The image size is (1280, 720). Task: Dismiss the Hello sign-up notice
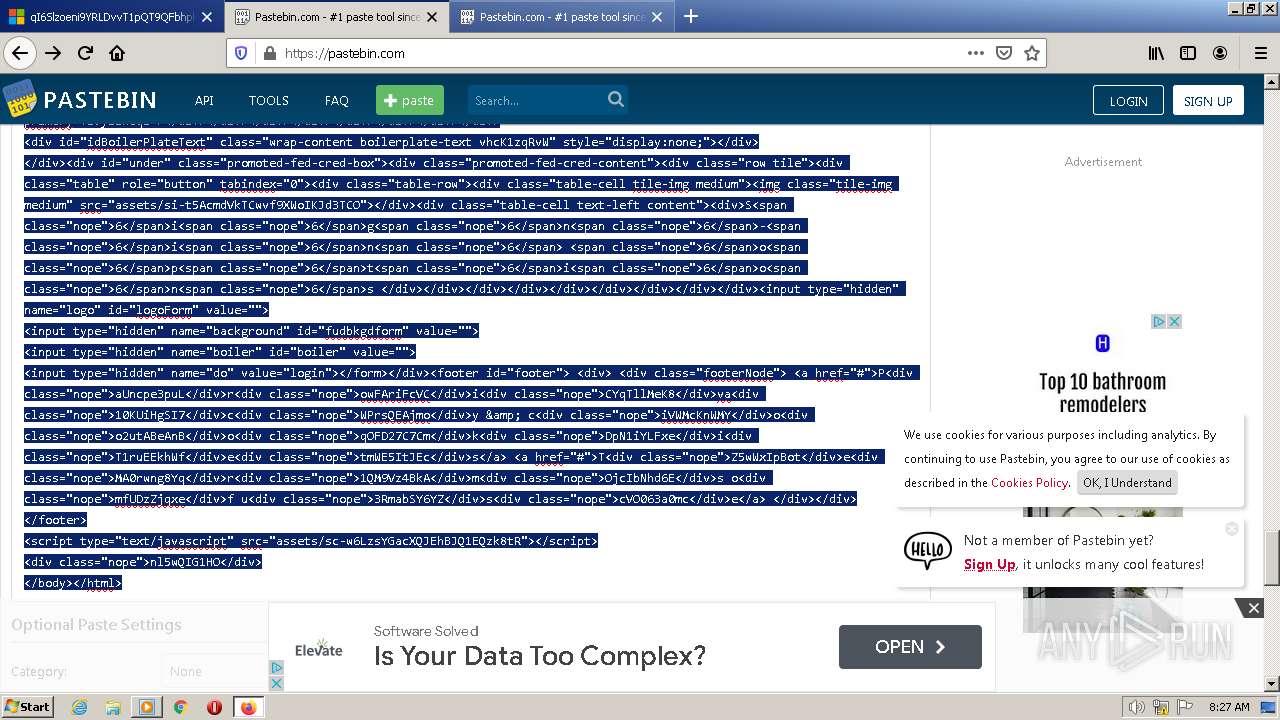pyautogui.click(x=1232, y=528)
